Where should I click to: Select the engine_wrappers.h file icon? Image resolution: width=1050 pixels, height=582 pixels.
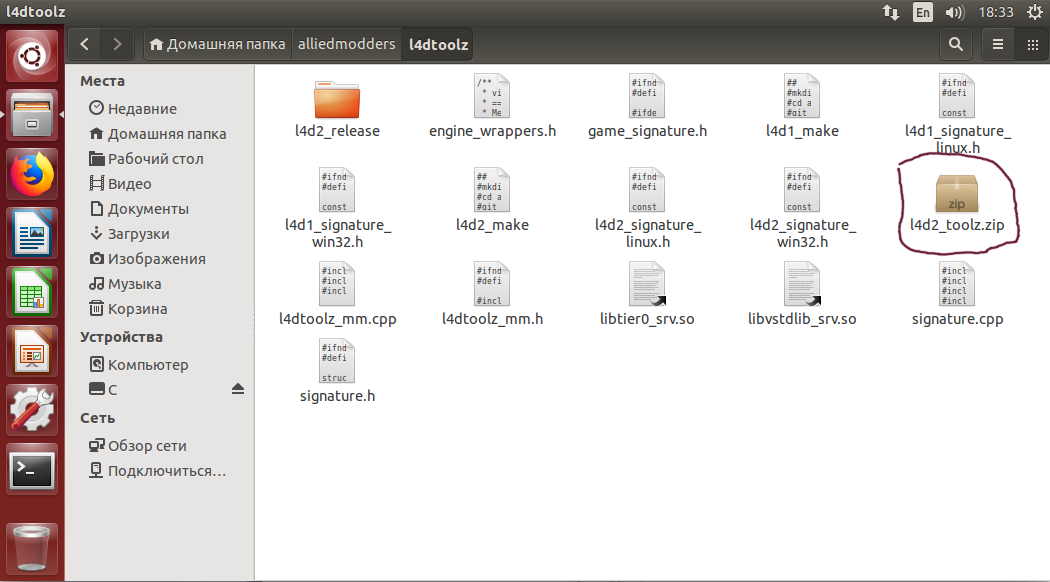492,96
